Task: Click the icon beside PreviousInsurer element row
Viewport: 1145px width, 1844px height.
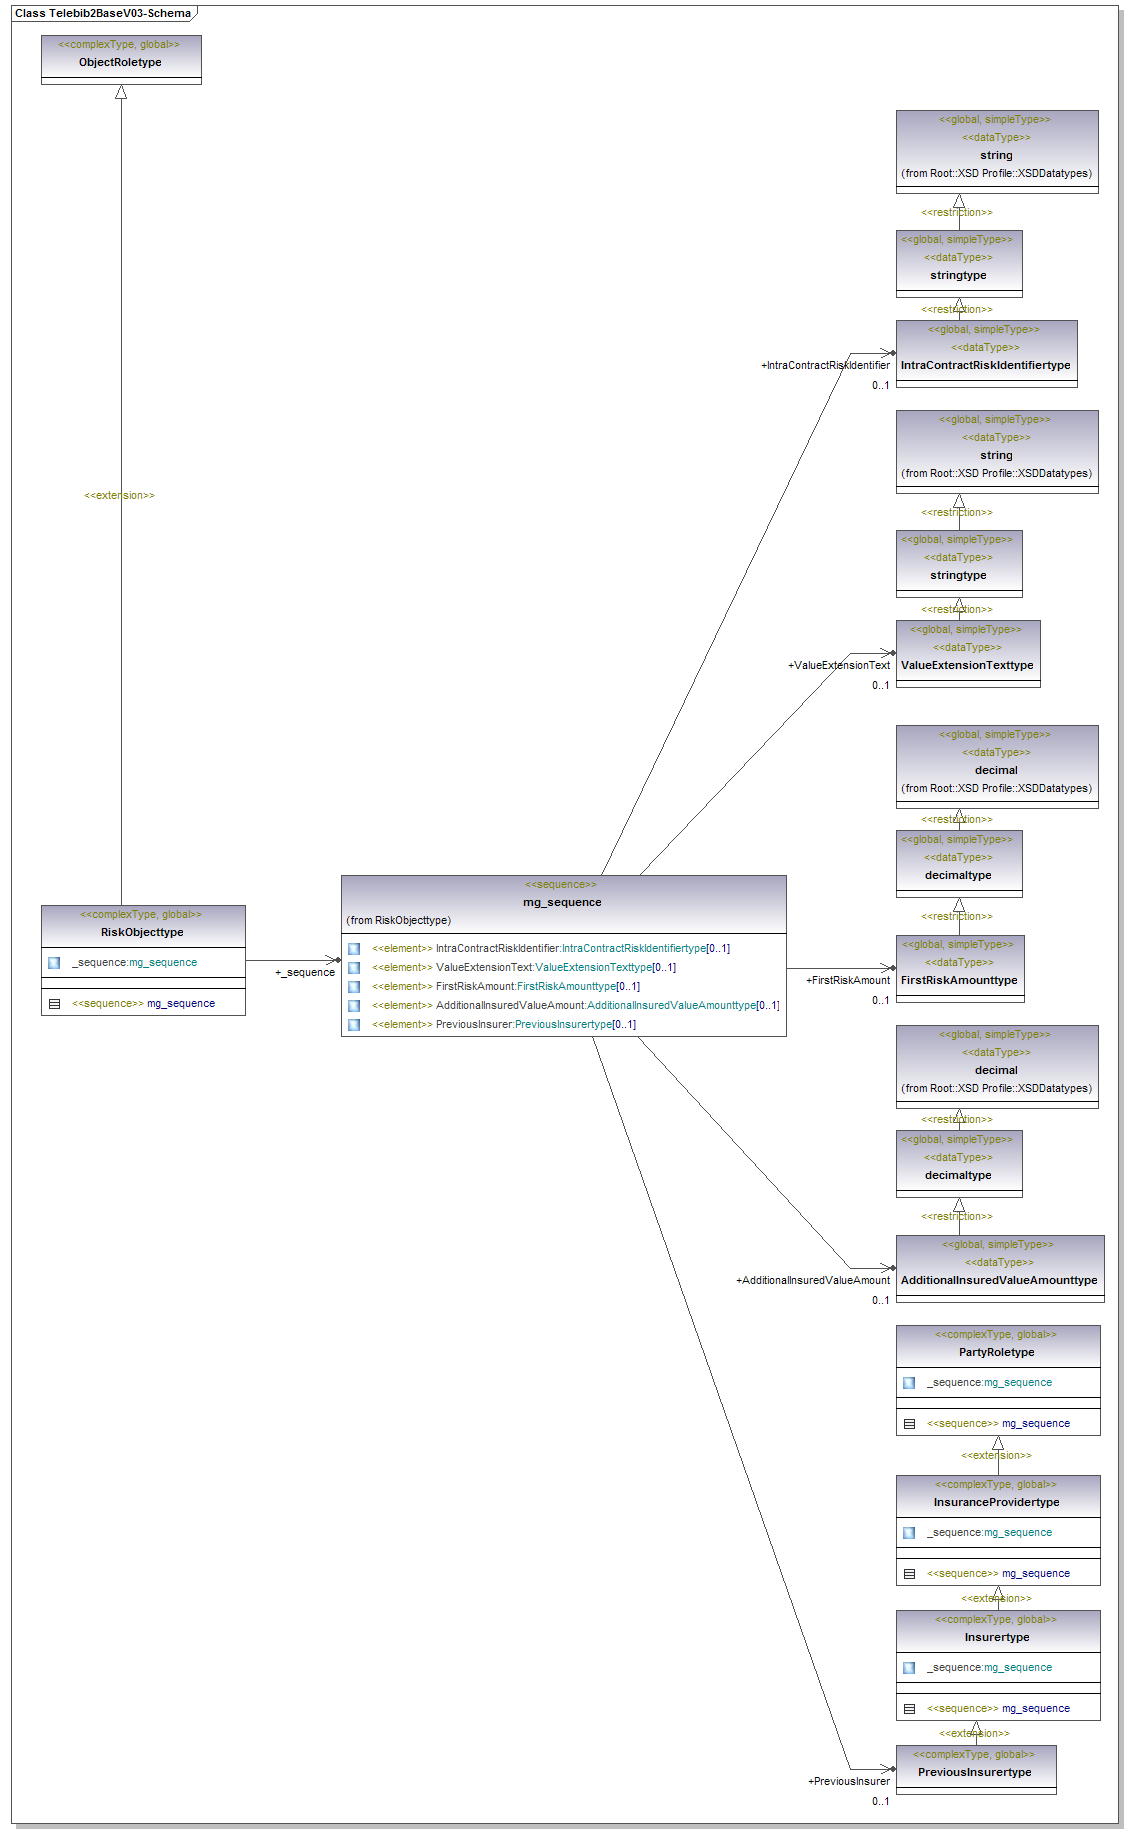Action: click(354, 1025)
